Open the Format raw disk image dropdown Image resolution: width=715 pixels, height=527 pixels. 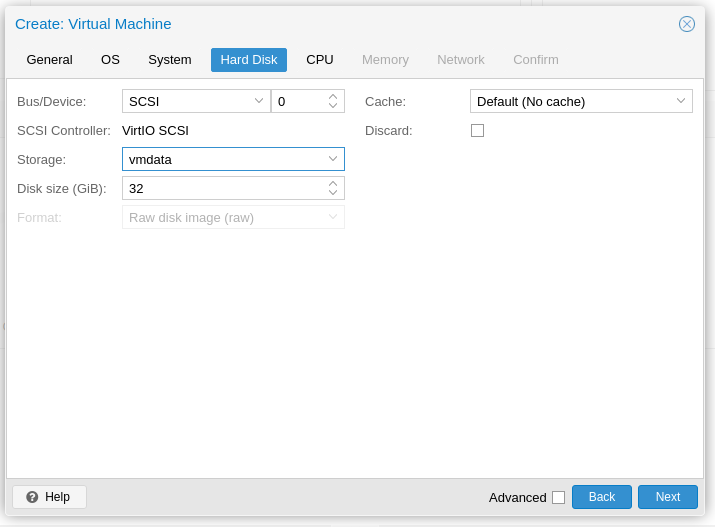pos(333,217)
